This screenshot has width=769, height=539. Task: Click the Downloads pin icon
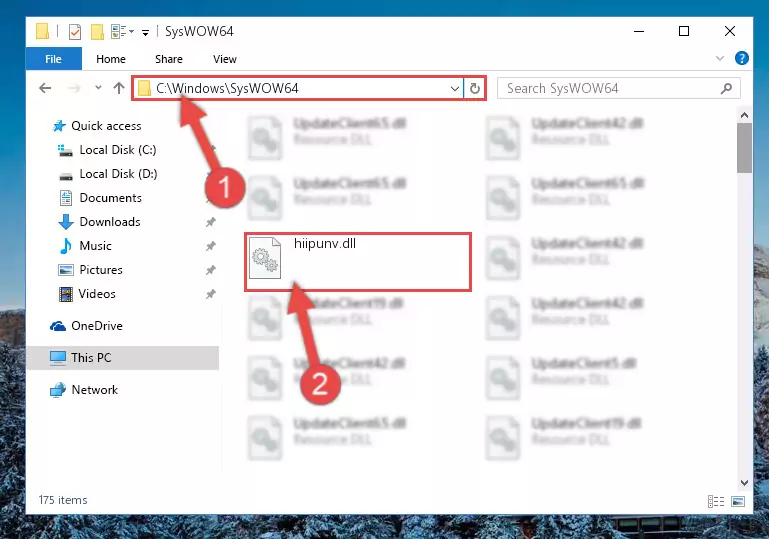210,222
